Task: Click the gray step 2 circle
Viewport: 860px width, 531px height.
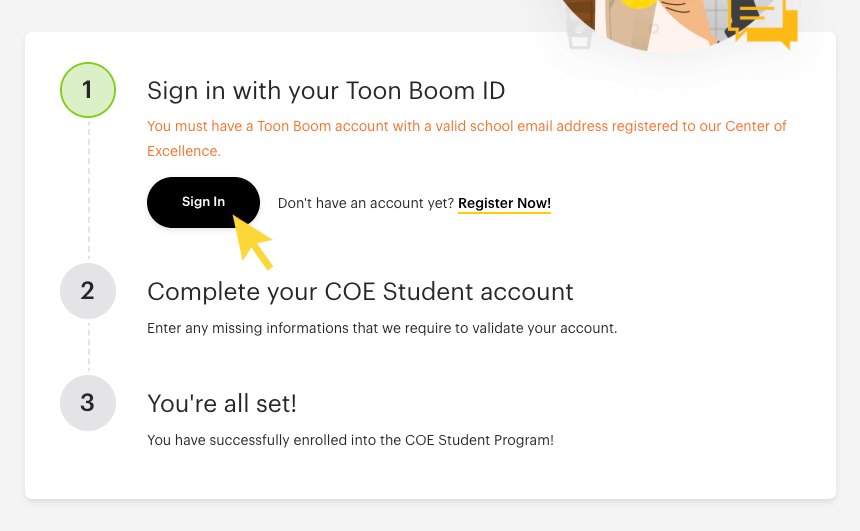Action: pyautogui.click(x=88, y=291)
